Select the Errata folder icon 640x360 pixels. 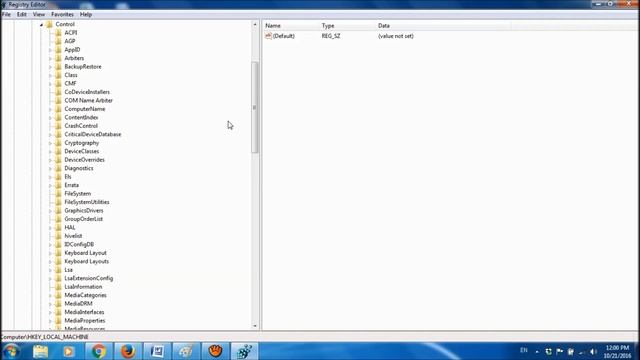[x=58, y=185]
